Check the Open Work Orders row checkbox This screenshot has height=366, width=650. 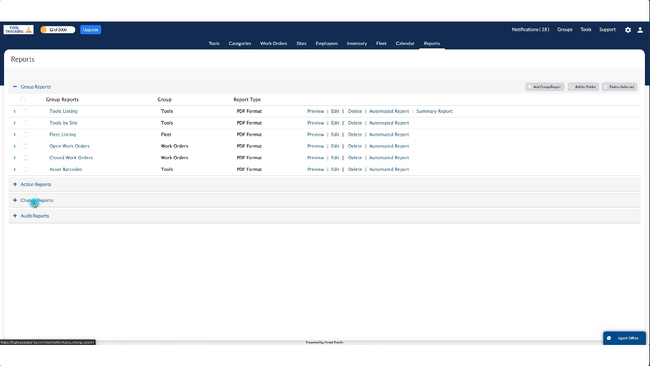pos(26,146)
